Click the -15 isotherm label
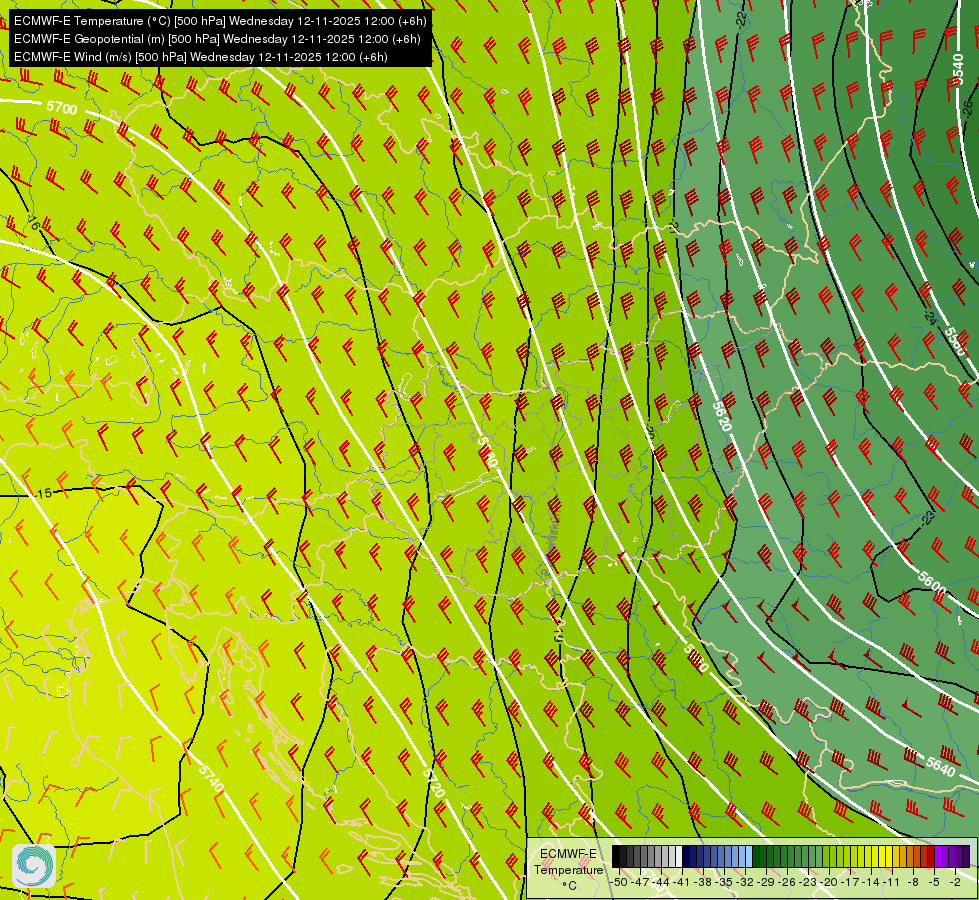Viewport: 979px width, 900px height. click(x=43, y=493)
